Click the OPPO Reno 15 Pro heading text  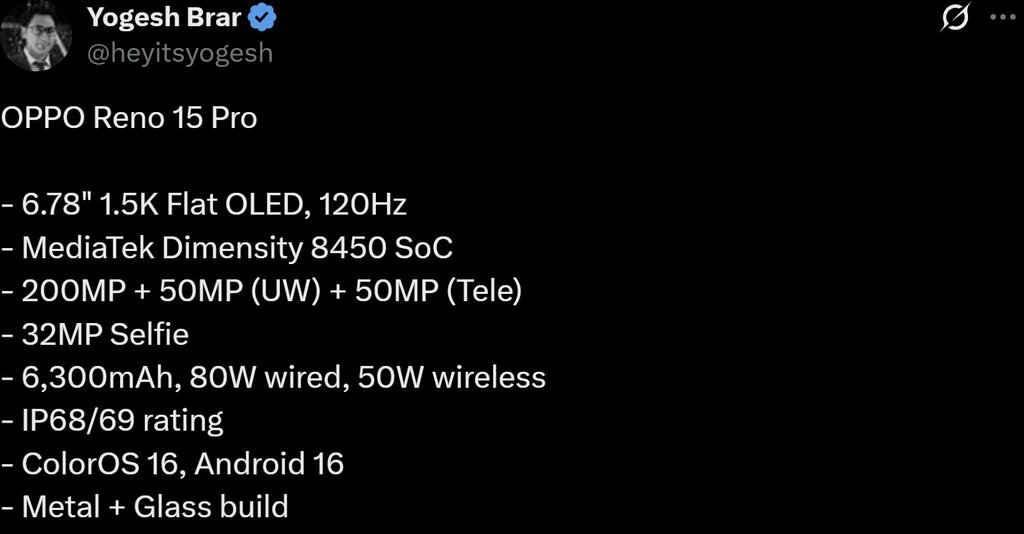129,118
